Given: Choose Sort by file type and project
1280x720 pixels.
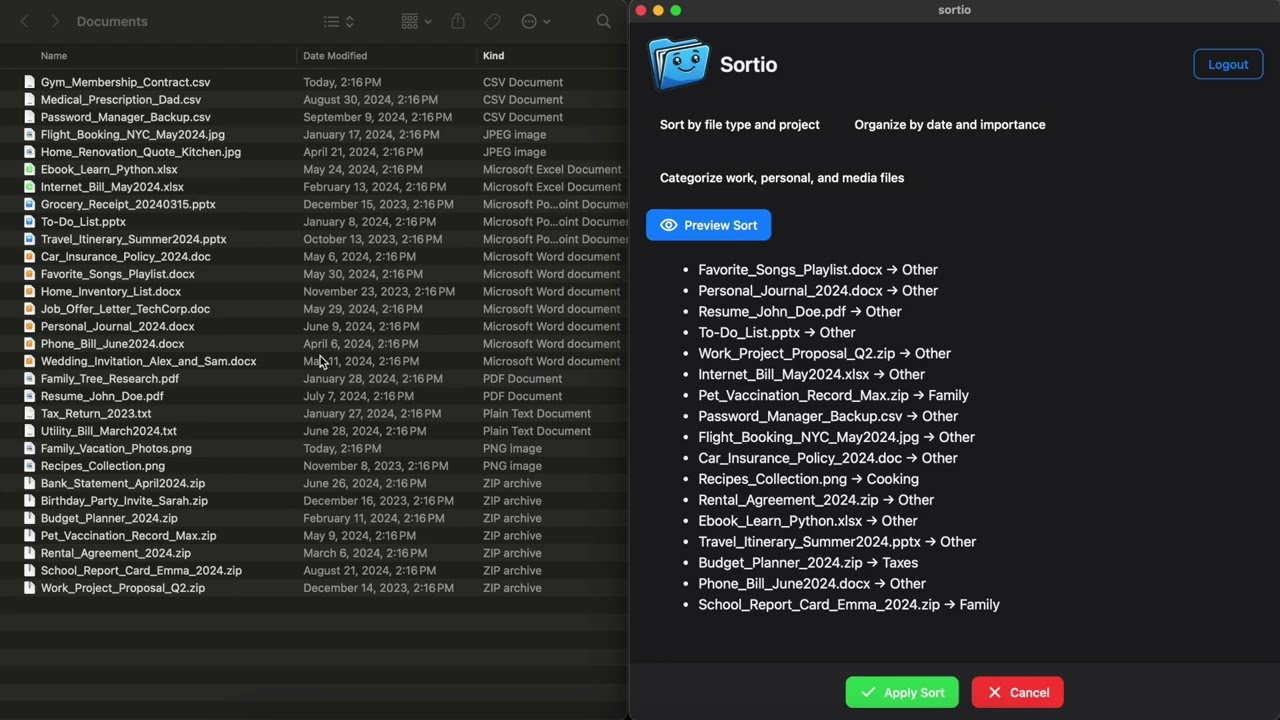Looking at the screenshot, I should 739,125.
